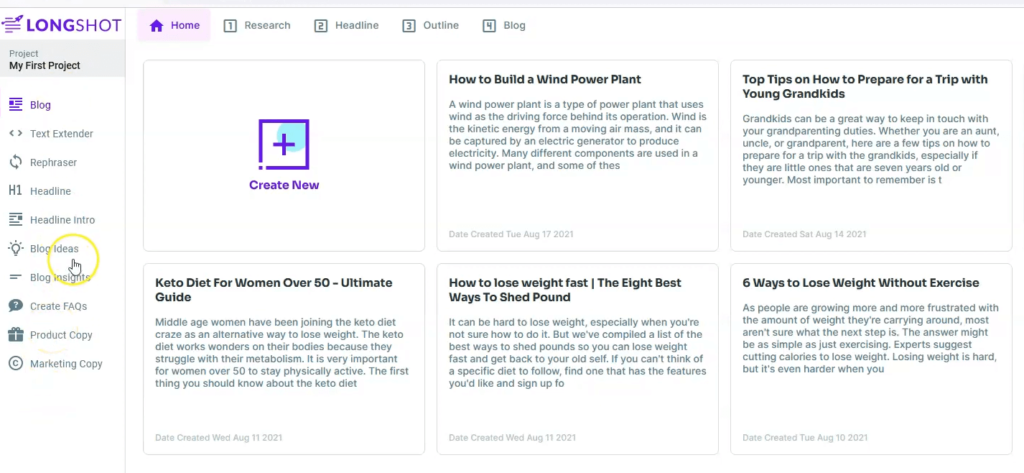Click the LongShot logo icon
Image resolution: width=1024 pixels, height=473 pixels.
(12, 25)
